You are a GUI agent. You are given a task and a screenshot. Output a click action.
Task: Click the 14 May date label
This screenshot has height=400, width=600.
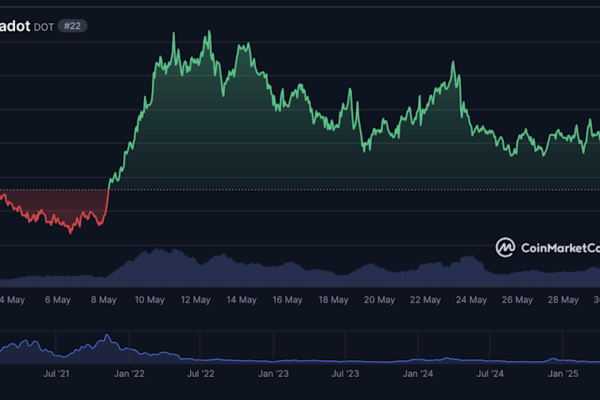[x=241, y=300]
